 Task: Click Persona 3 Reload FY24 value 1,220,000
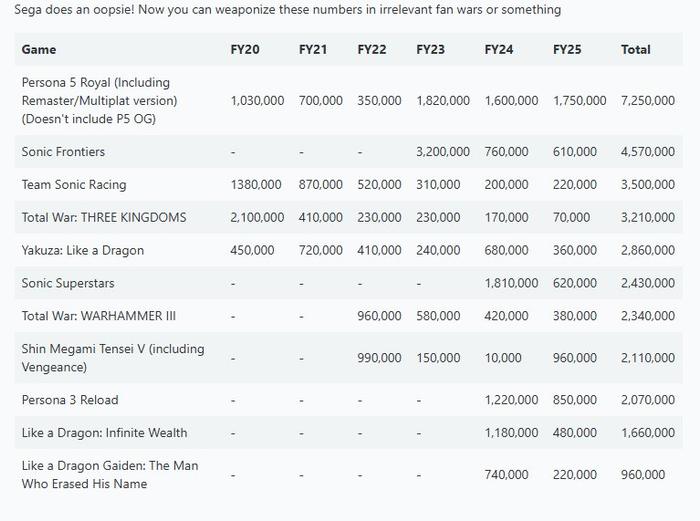tap(511, 400)
